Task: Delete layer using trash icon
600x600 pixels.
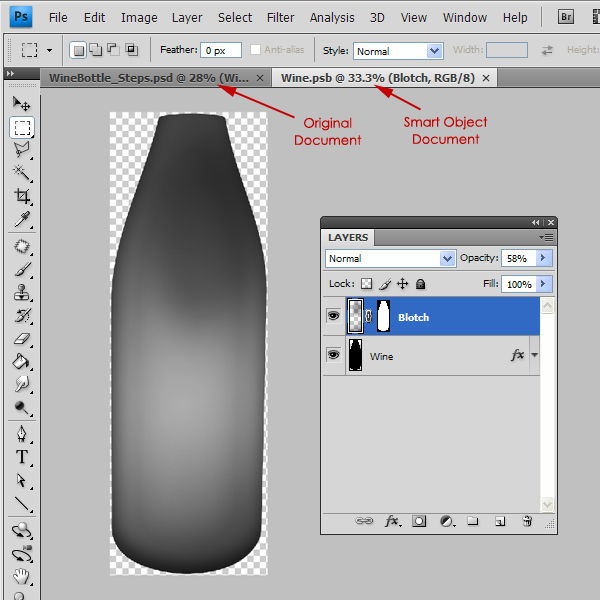Action: point(527,521)
